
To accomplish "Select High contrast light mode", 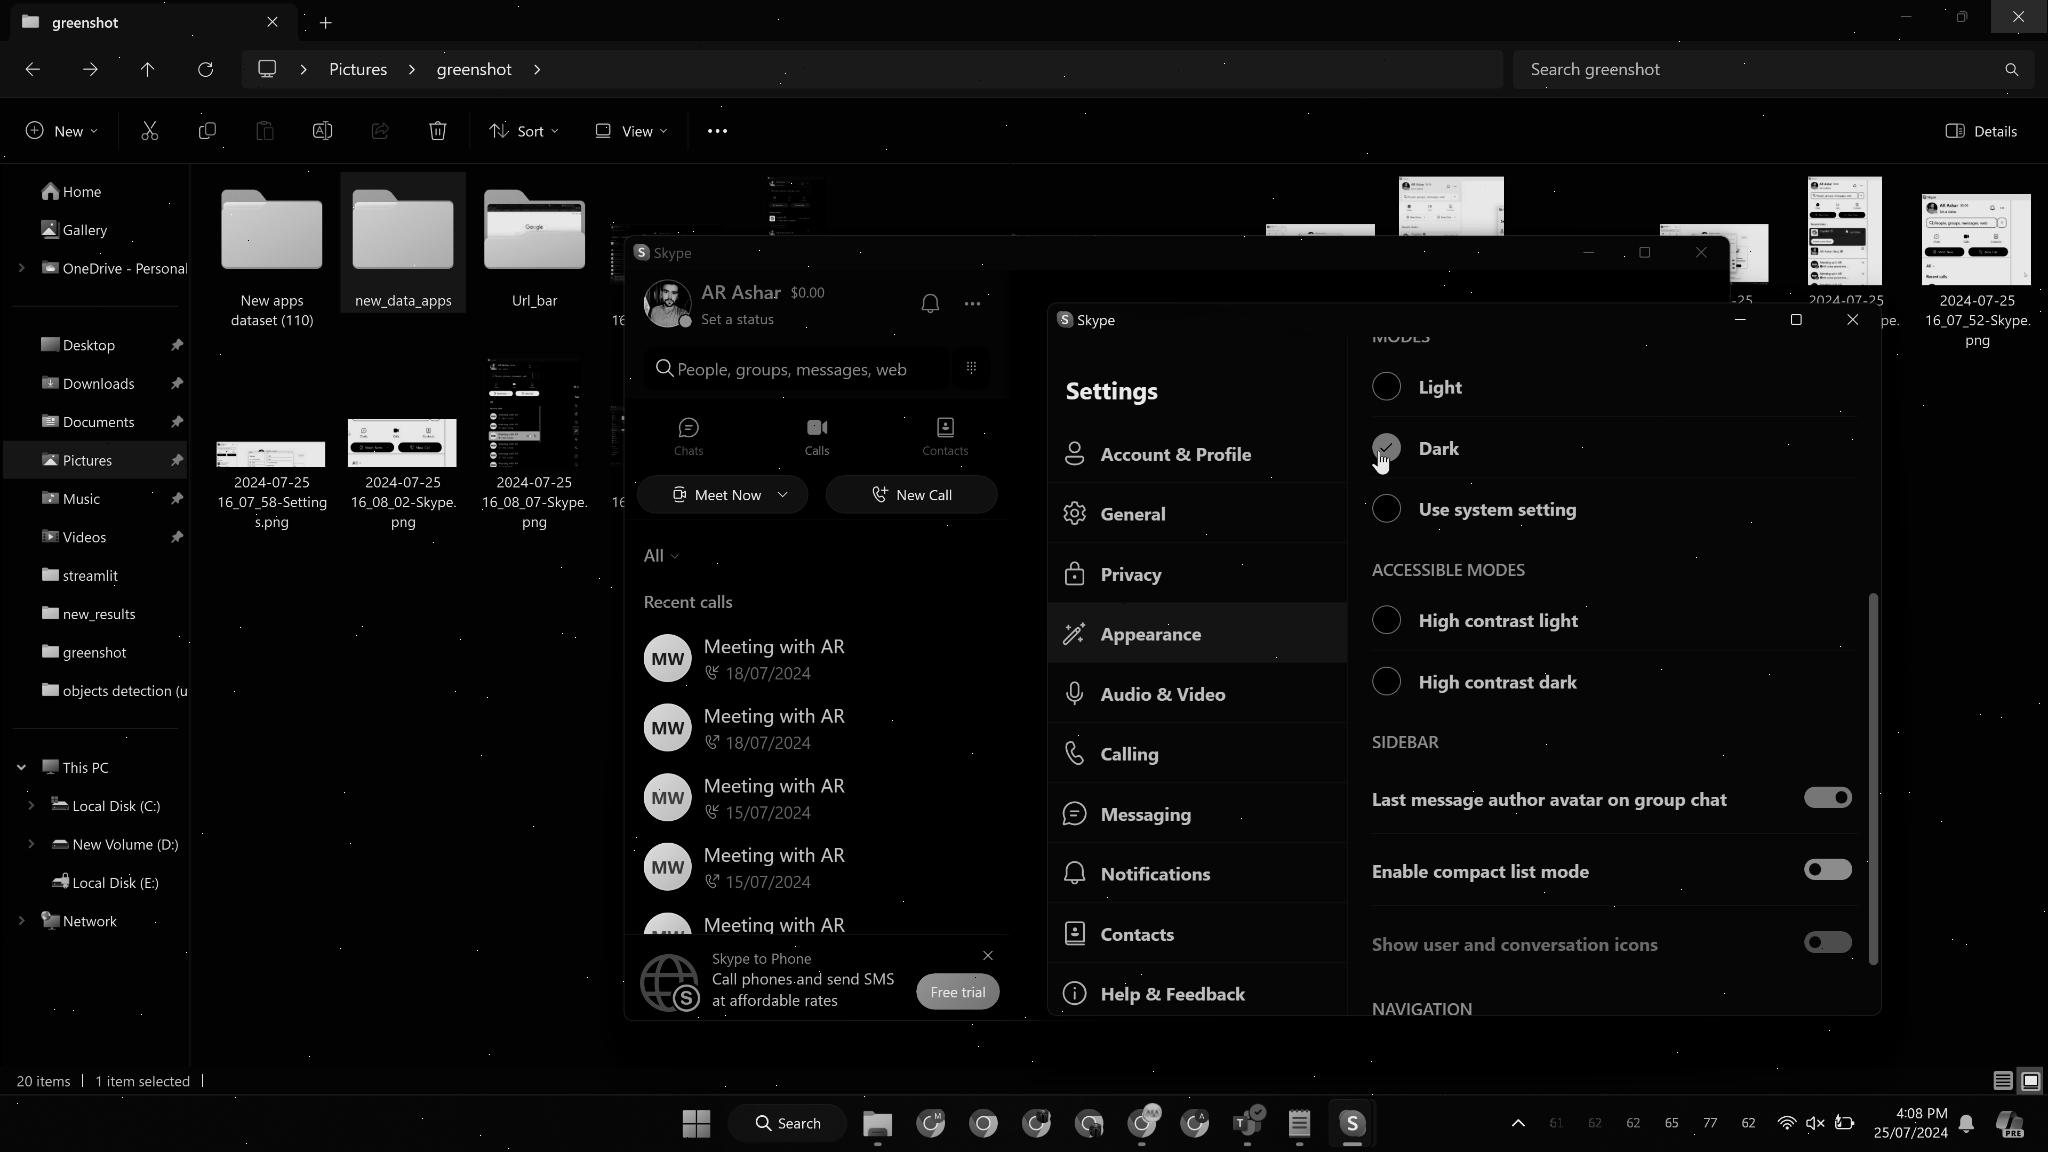I will tap(1386, 620).
